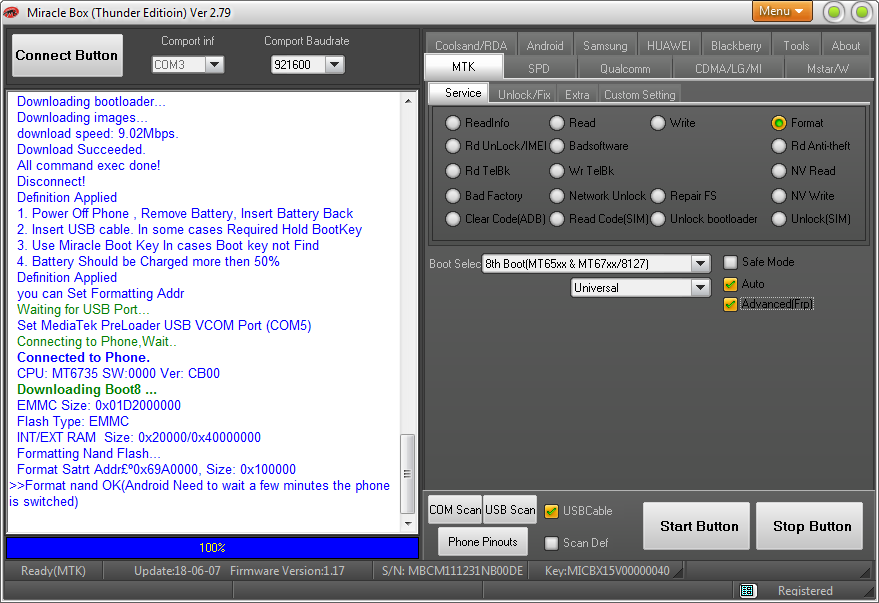Switch to the Qualcomm tab
This screenshot has height=603, width=879.
[625, 68]
